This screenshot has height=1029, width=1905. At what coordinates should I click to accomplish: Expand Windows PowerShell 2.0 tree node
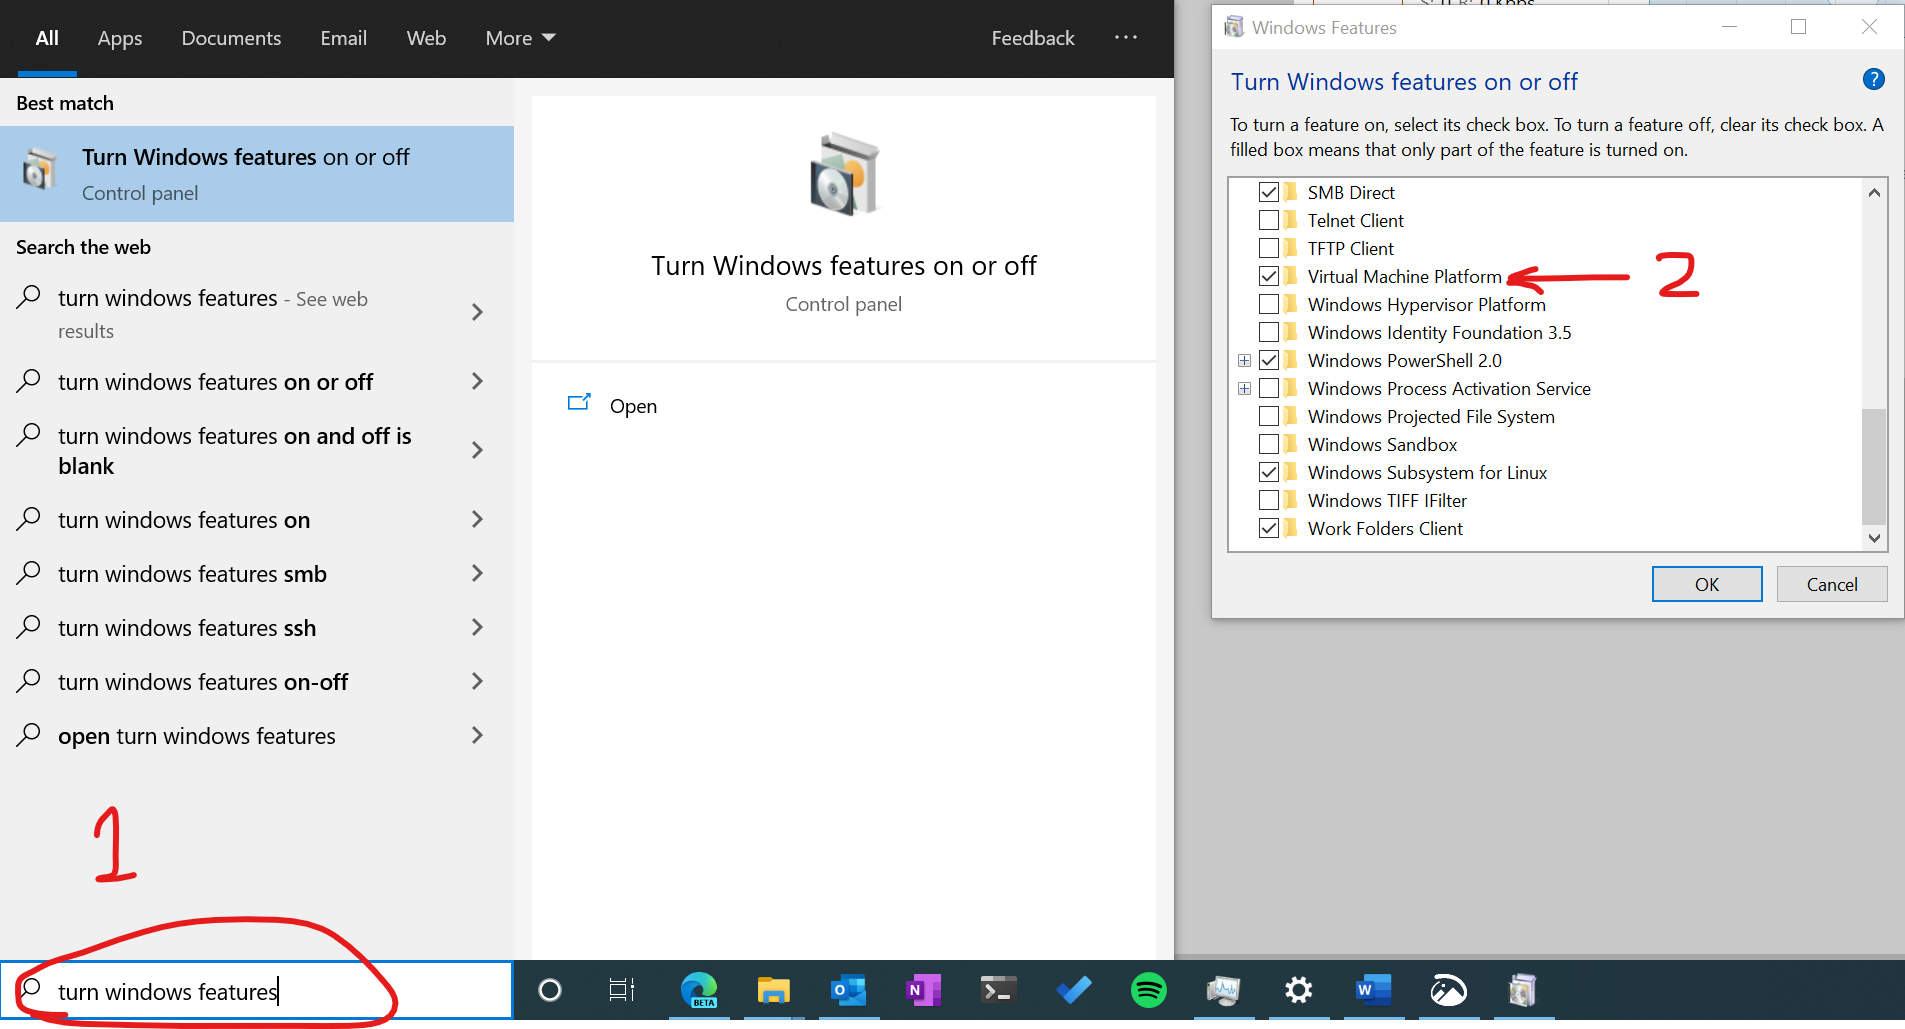[x=1244, y=360]
